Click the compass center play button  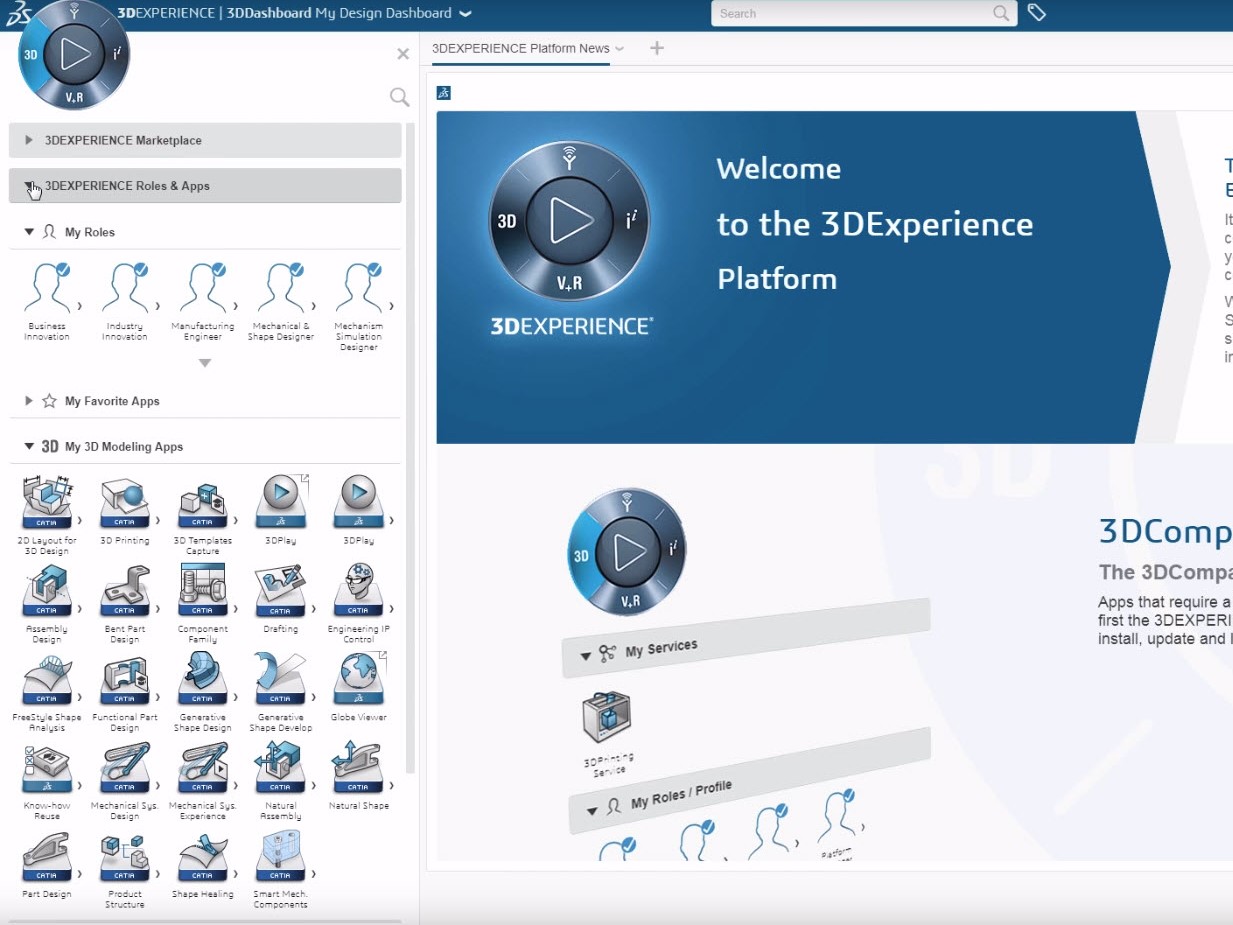point(74,54)
